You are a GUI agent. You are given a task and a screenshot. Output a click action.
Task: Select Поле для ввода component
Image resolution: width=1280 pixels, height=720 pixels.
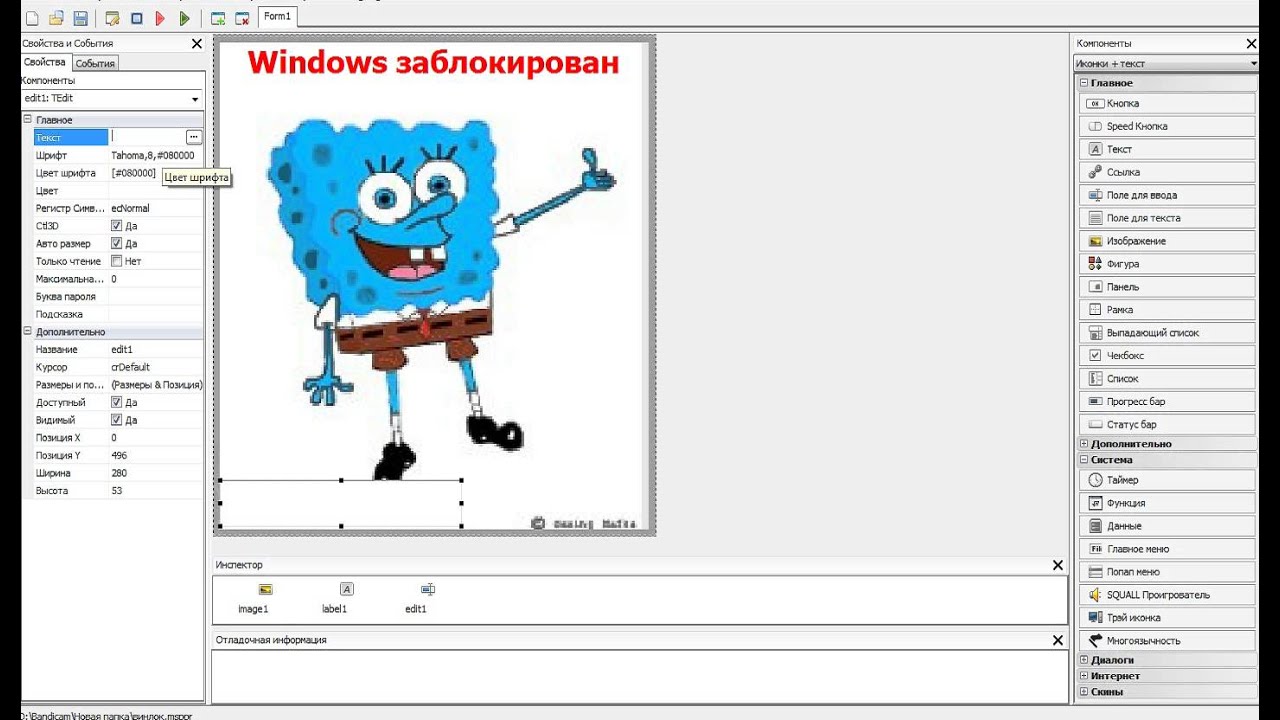[x=1167, y=195]
